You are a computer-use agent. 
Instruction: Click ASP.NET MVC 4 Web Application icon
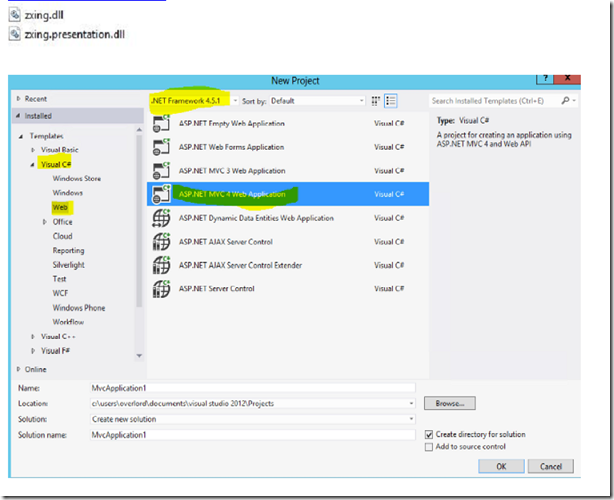point(161,194)
